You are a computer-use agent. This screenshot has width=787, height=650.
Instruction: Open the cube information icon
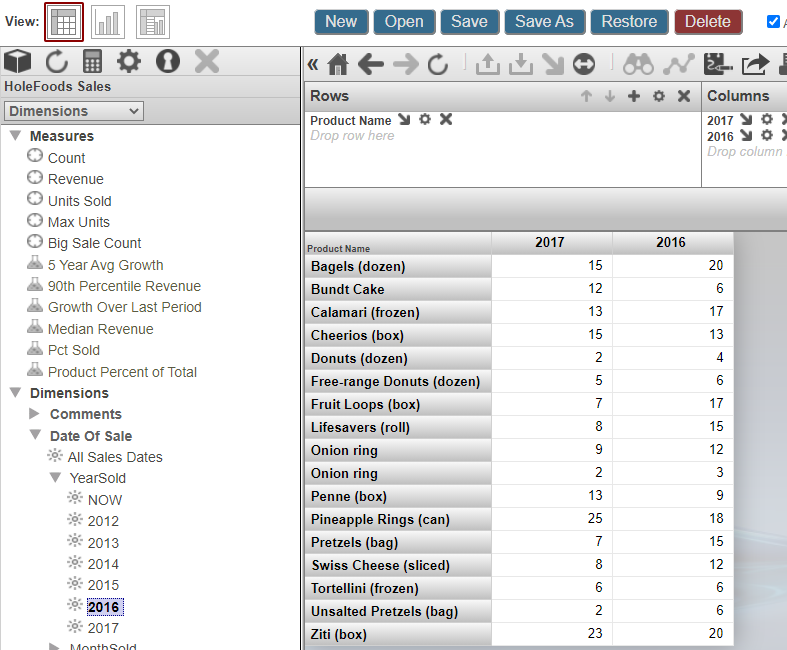tap(168, 62)
